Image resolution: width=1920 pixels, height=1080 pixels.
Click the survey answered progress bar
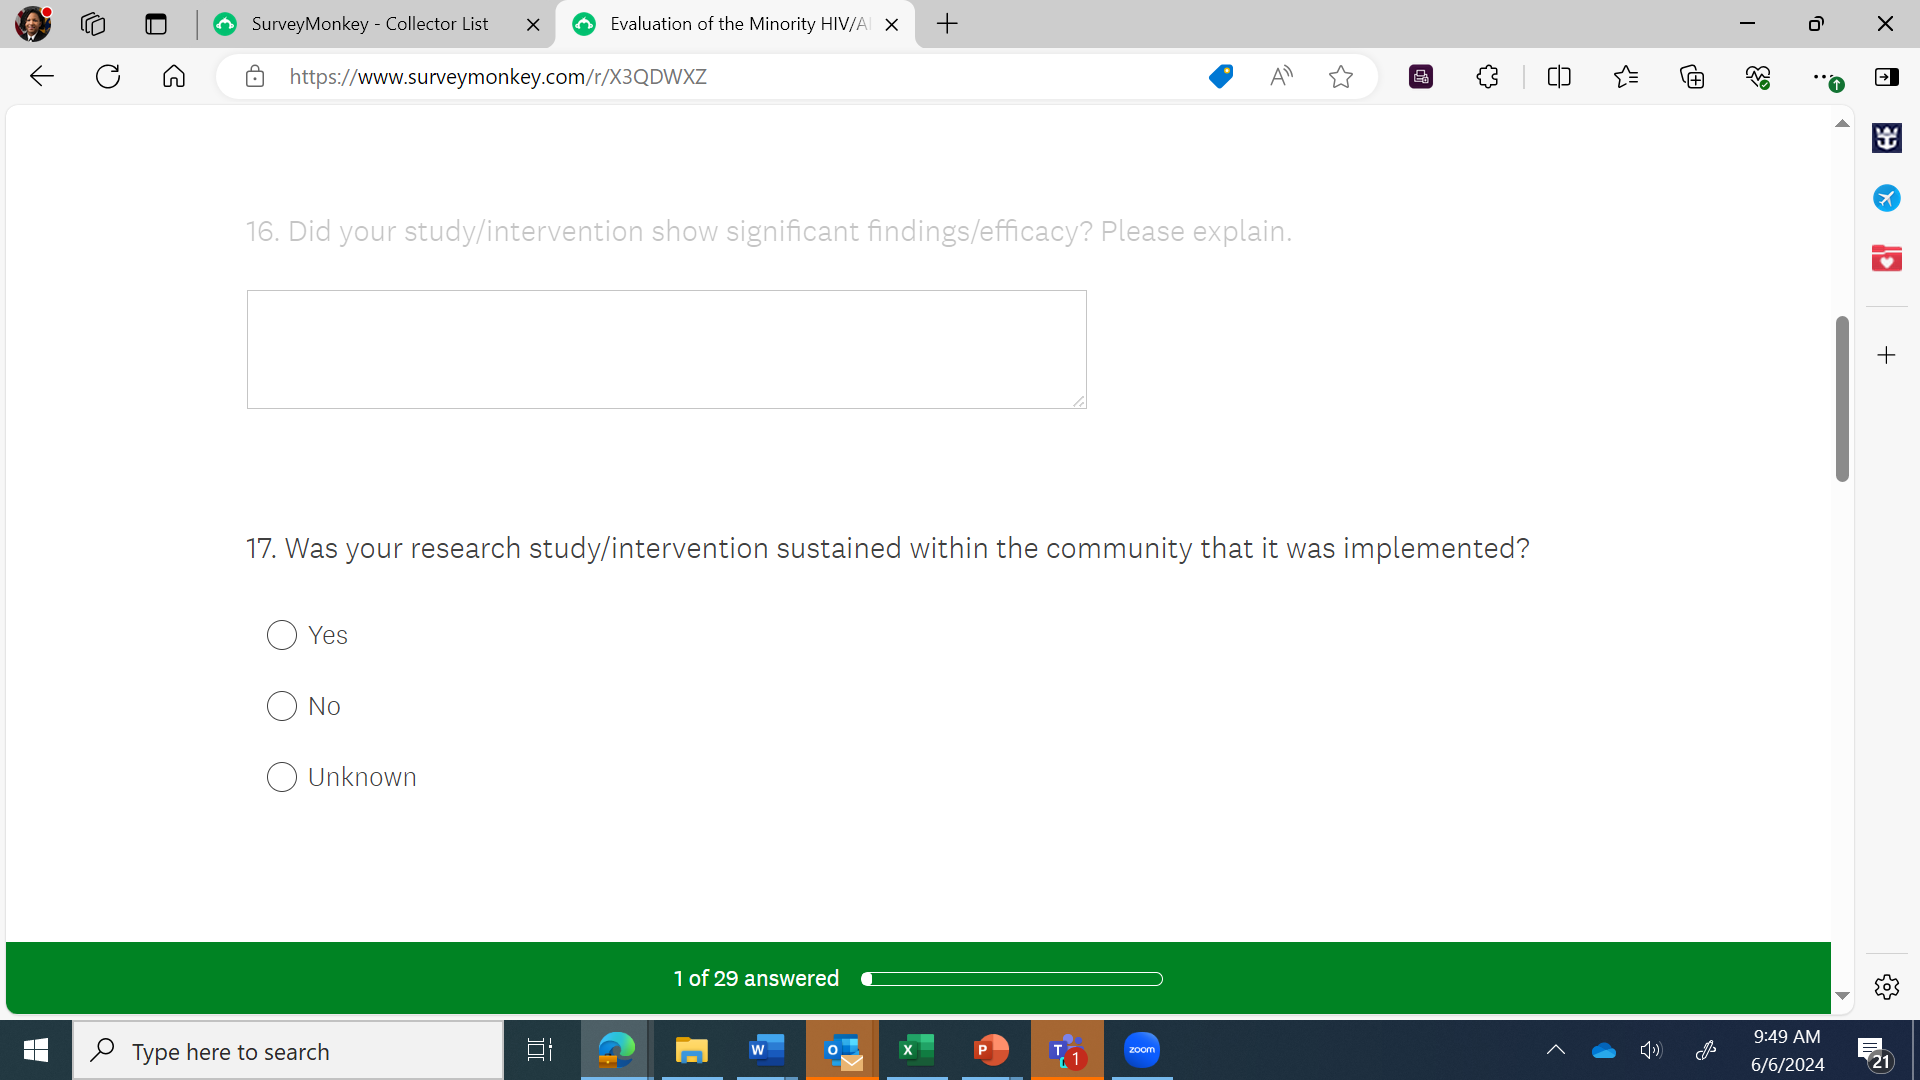1012,979
